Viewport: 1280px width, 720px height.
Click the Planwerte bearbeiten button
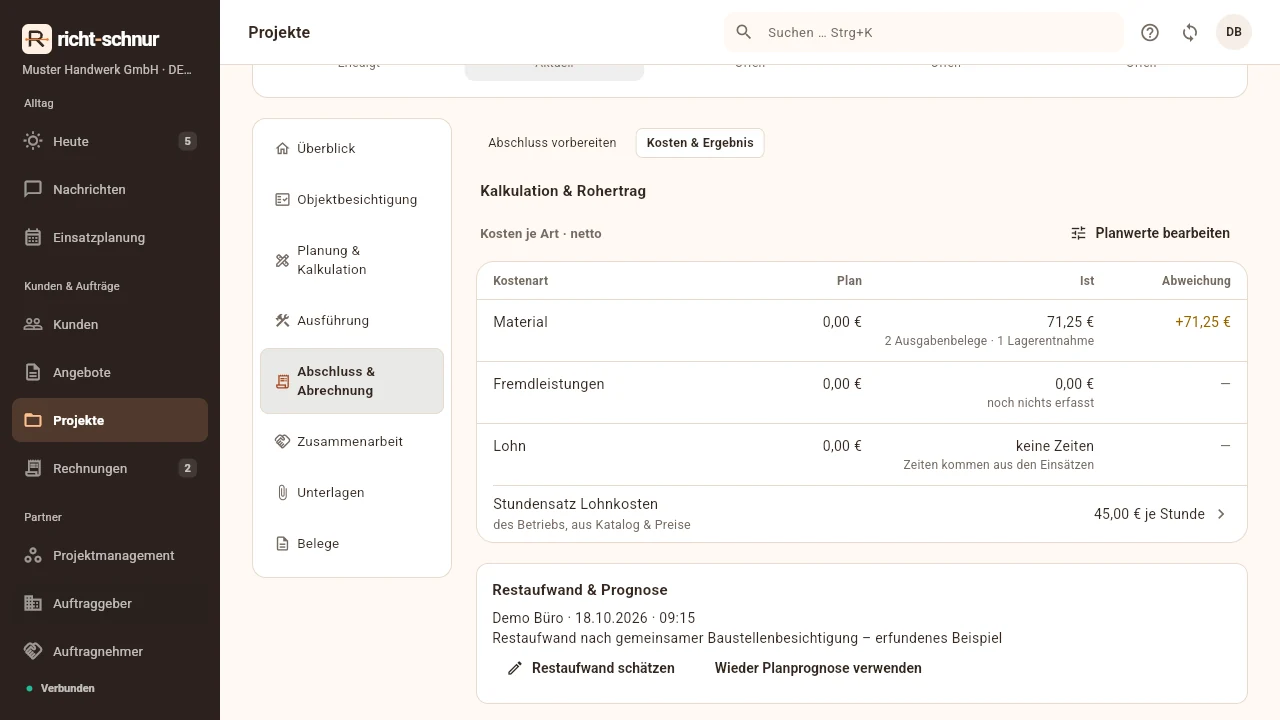coord(1150,233)
